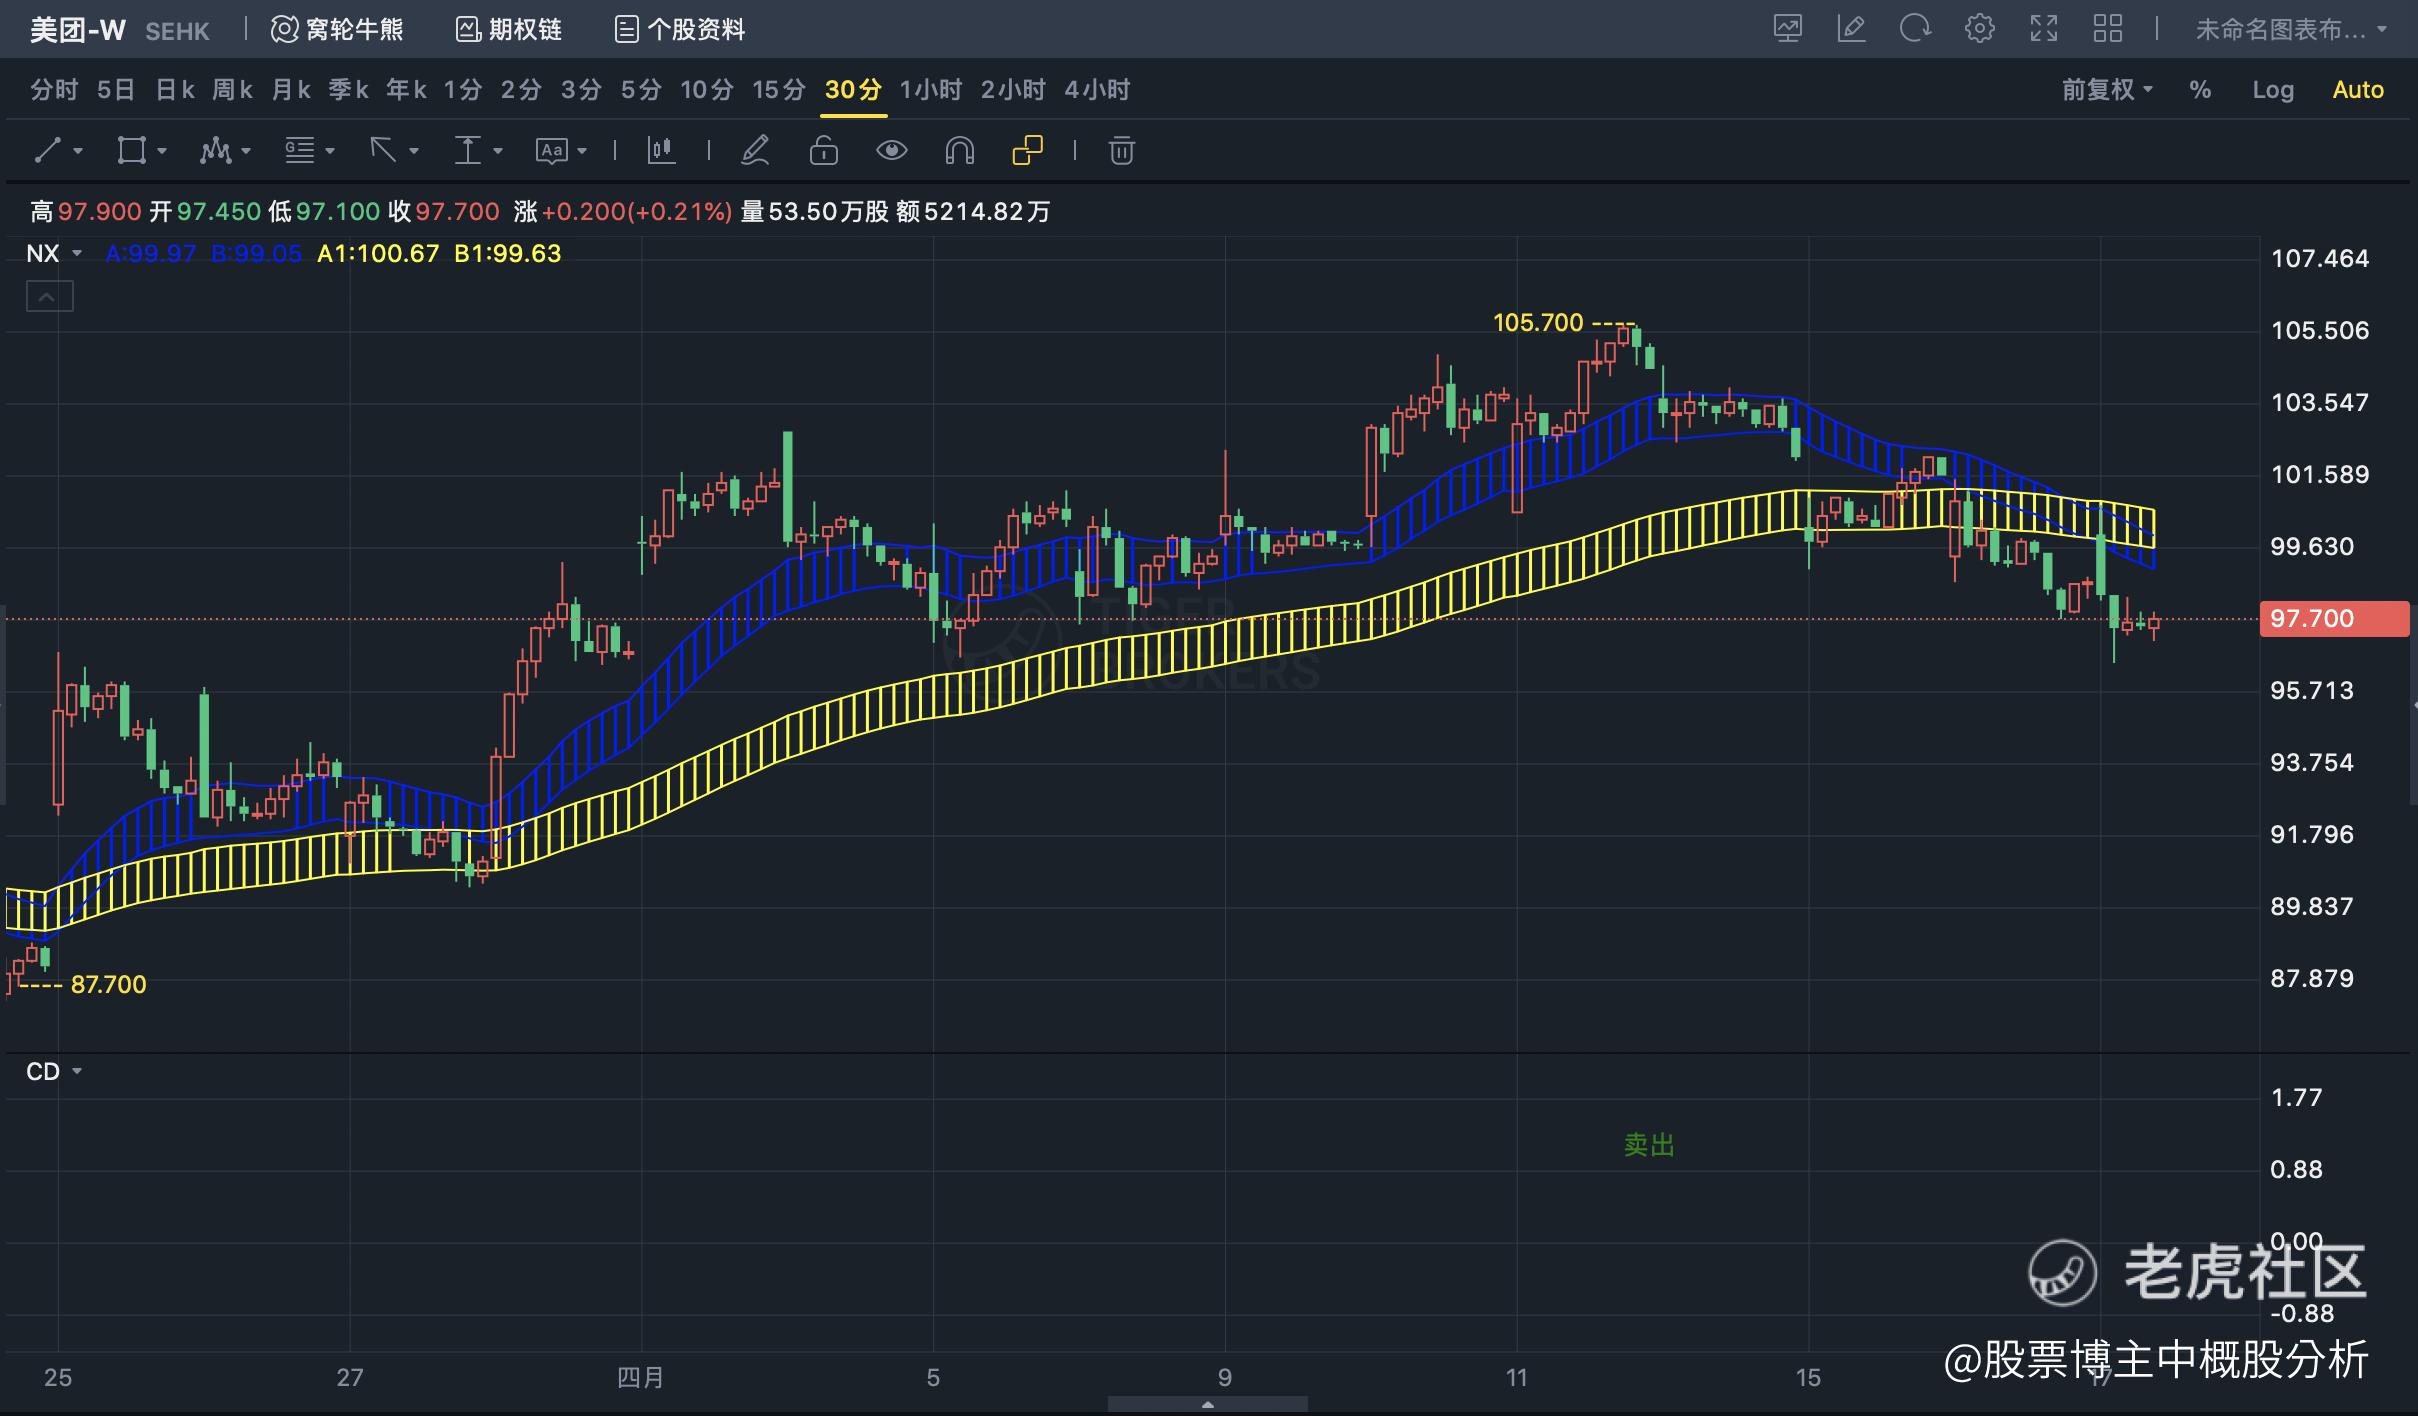This screenshot has height=1416, width=2418.
Task: Click the refresh chart icon
Action: coord(1914,29)
